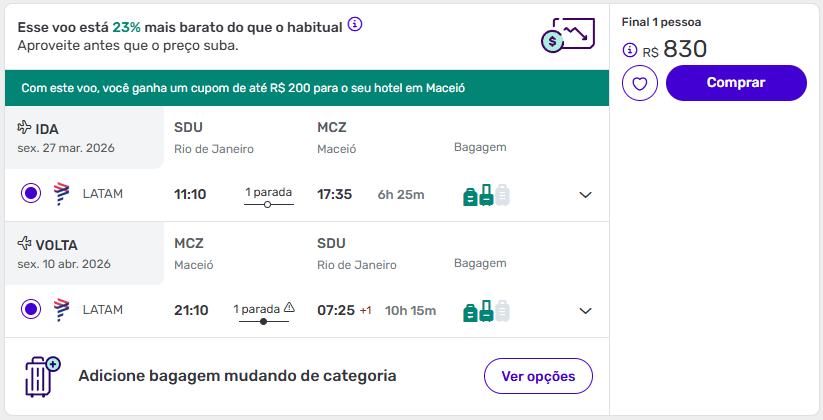Click the IDA section header

click(47, 129)
